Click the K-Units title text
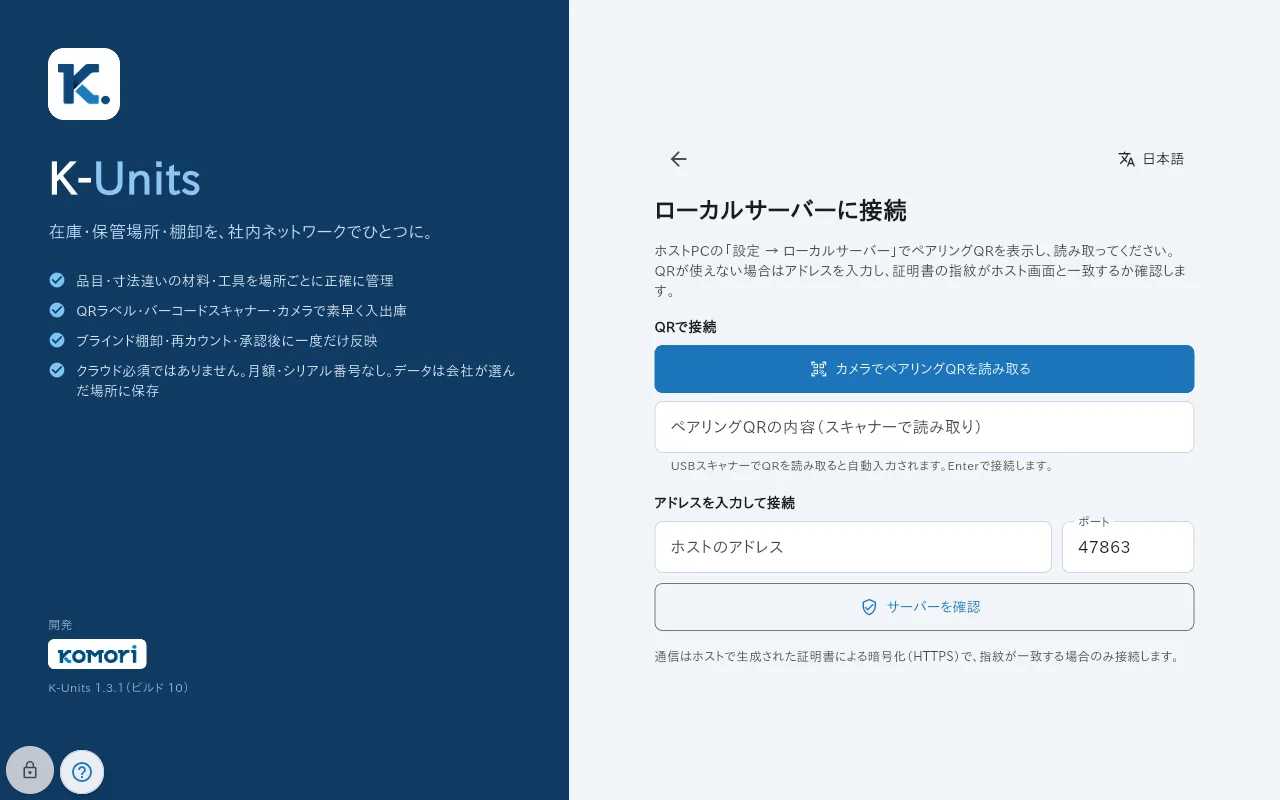This screenshot has height=800, width=1280. [125, 179]
